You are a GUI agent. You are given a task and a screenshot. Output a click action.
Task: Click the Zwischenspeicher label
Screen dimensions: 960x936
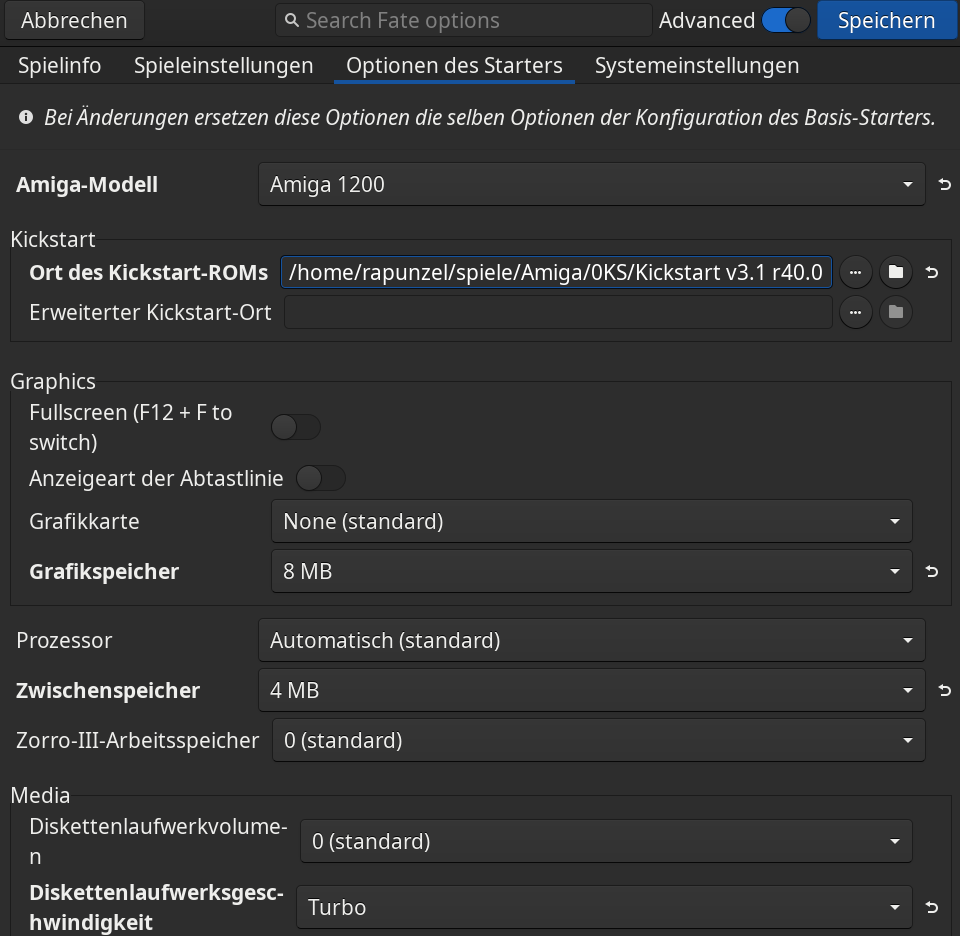(108, 691)
